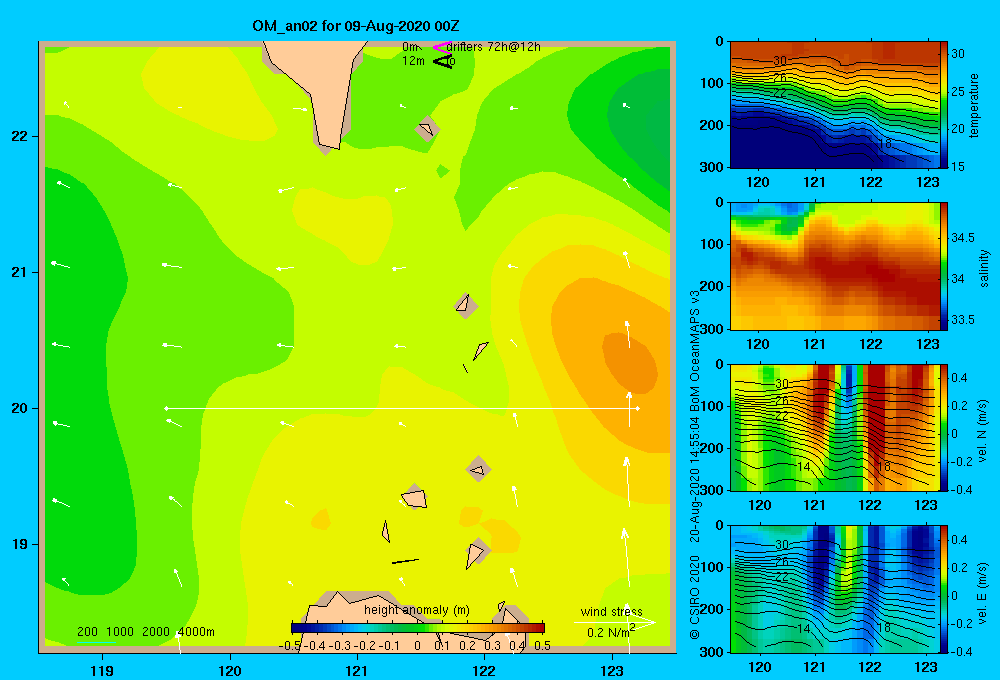
Task: Click the 'vel. N (m/s)' axis label
Action: (983, 431)
